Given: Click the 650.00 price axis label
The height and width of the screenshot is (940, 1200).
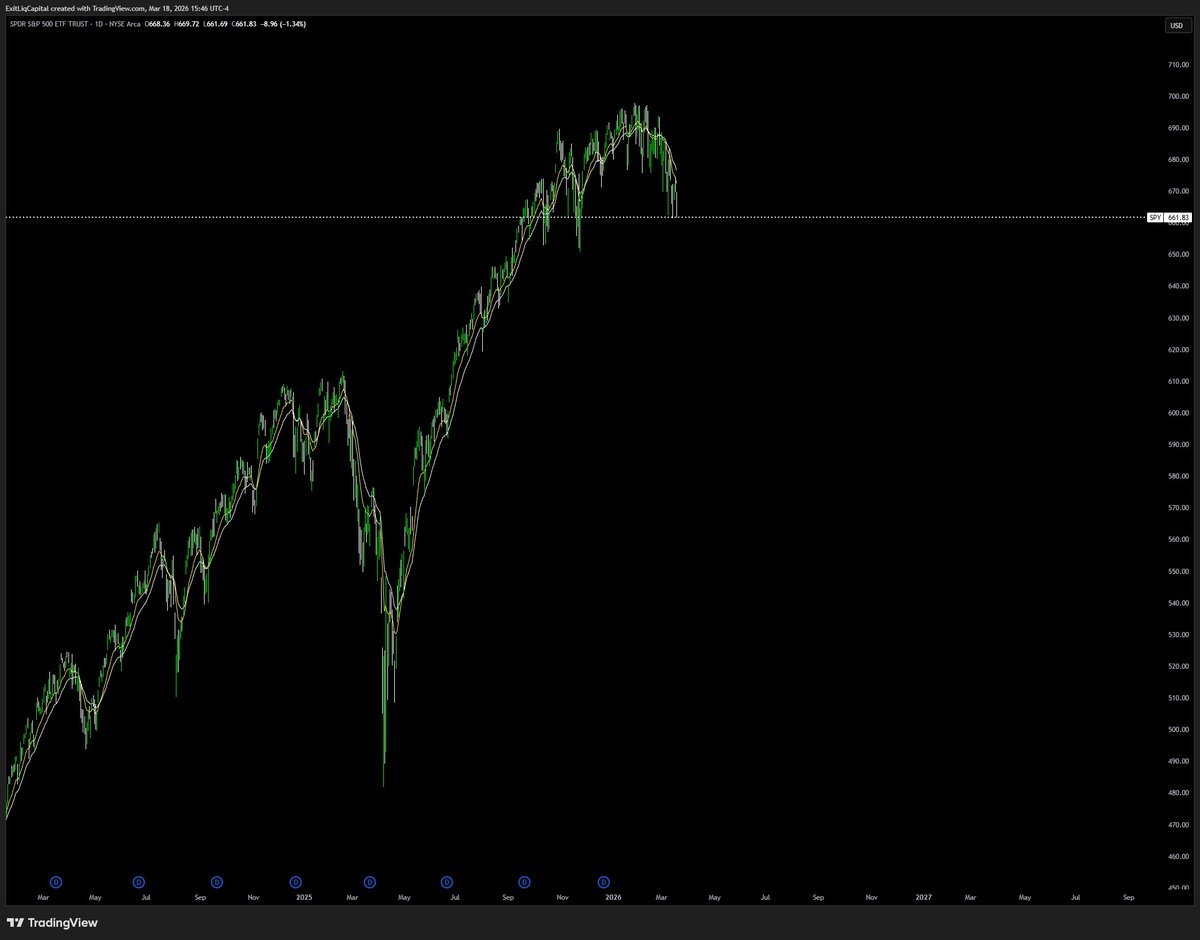Looking at the screenshot, I should (x=1177, y=255).
